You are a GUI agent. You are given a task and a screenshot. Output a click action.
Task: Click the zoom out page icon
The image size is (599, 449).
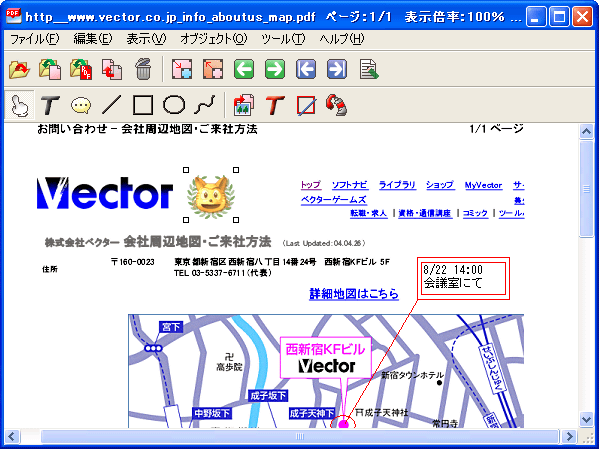[x=213, y=69]
